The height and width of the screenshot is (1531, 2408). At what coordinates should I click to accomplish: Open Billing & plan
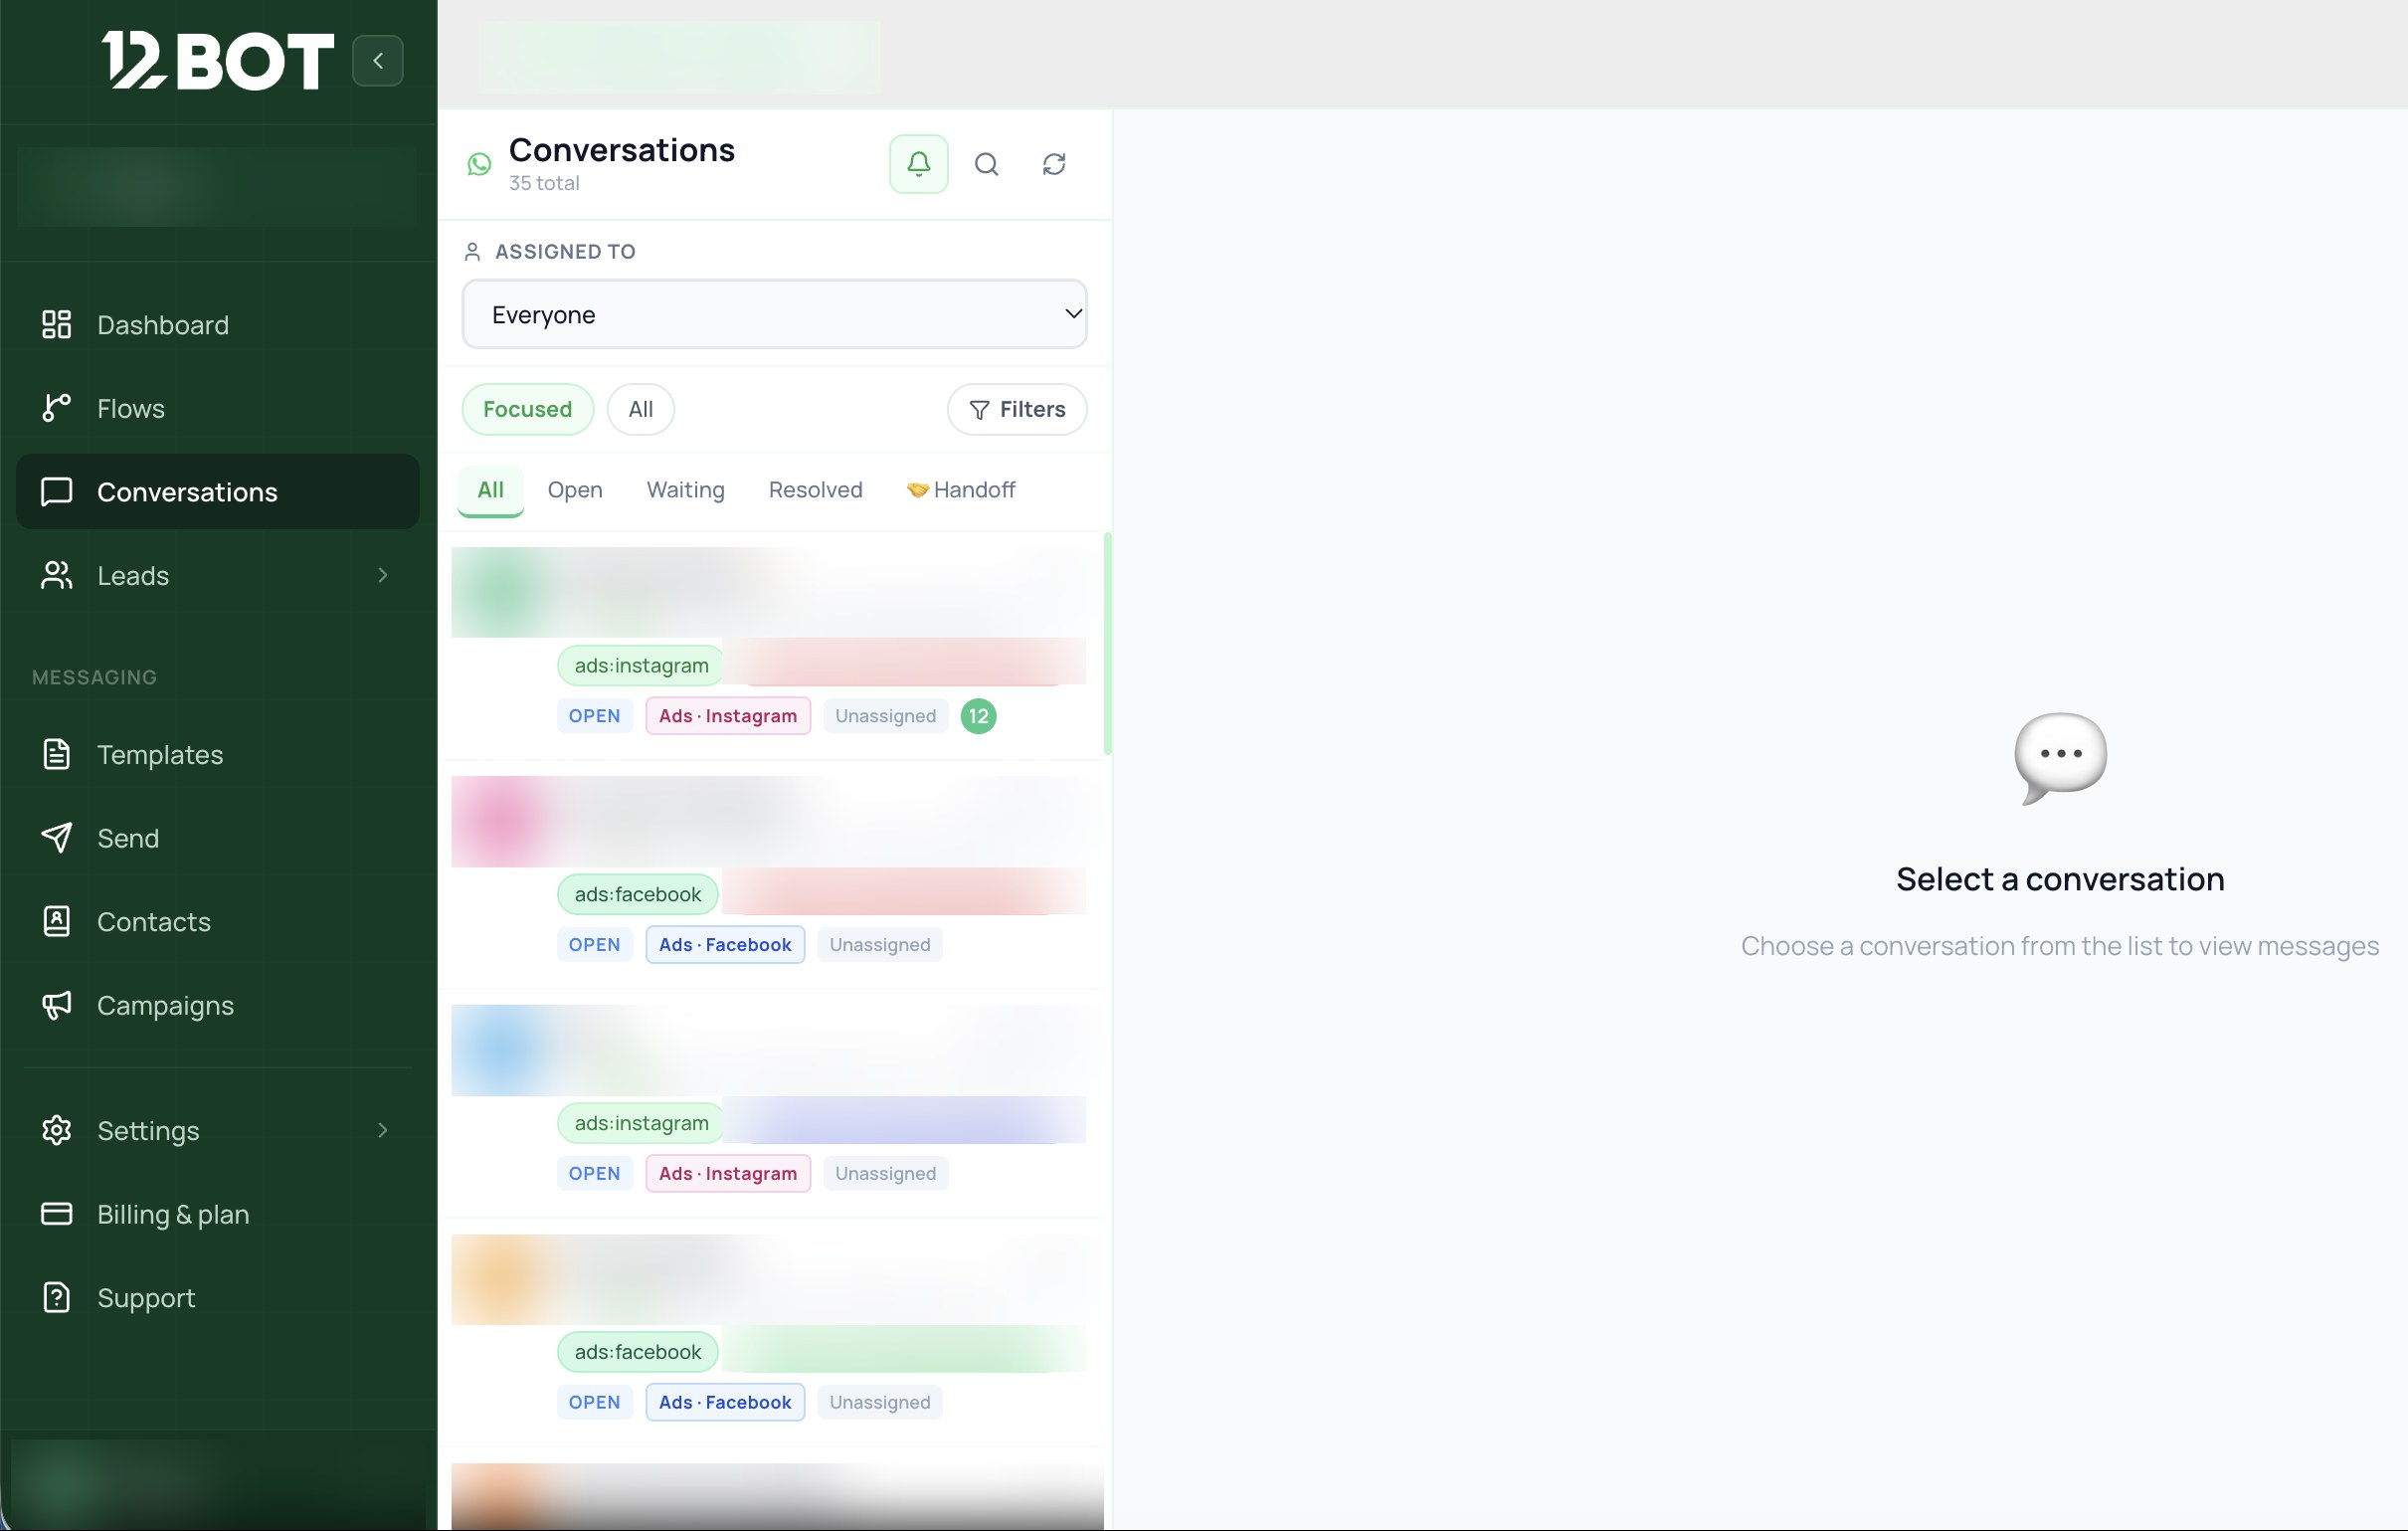(218, 1214)
